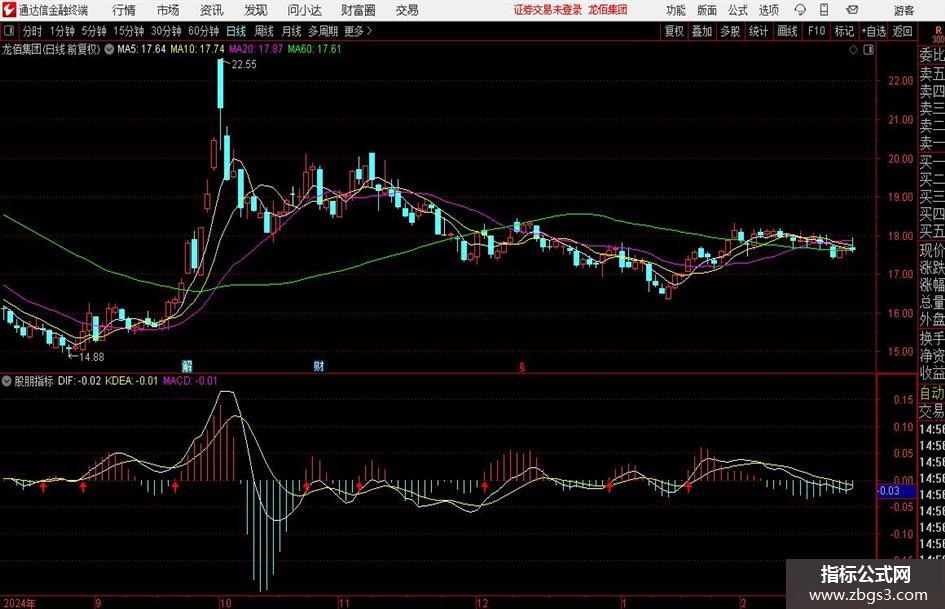Open the 资讯 menu
945x609 pixels.
click(212, 10)
